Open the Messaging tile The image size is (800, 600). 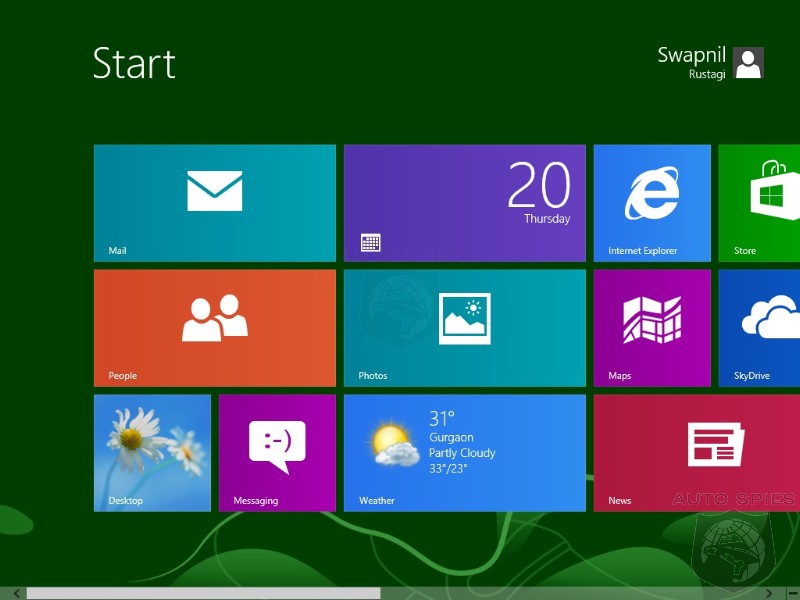[x=277, y=453]
